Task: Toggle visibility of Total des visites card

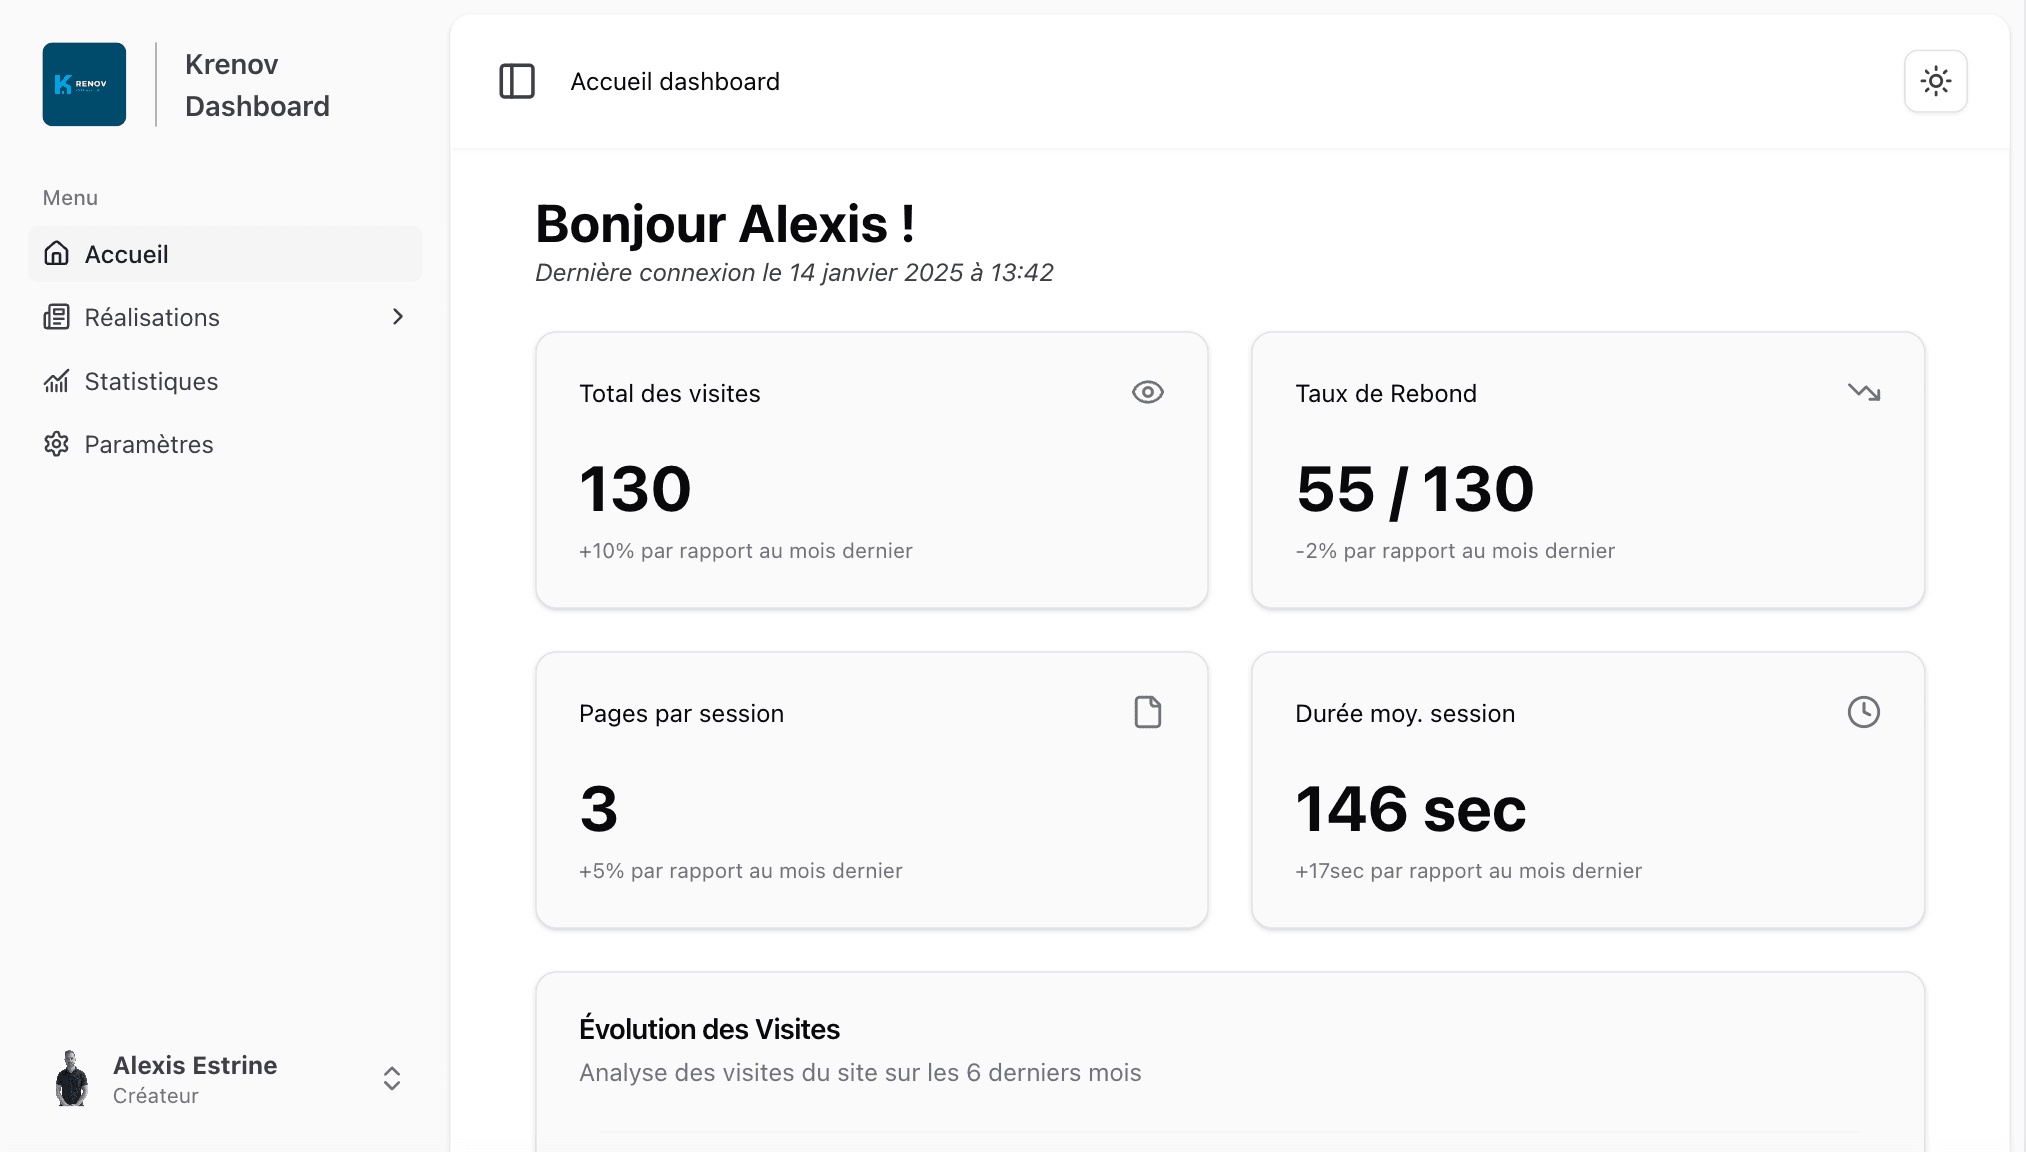Action: [x=1147, y=392]
